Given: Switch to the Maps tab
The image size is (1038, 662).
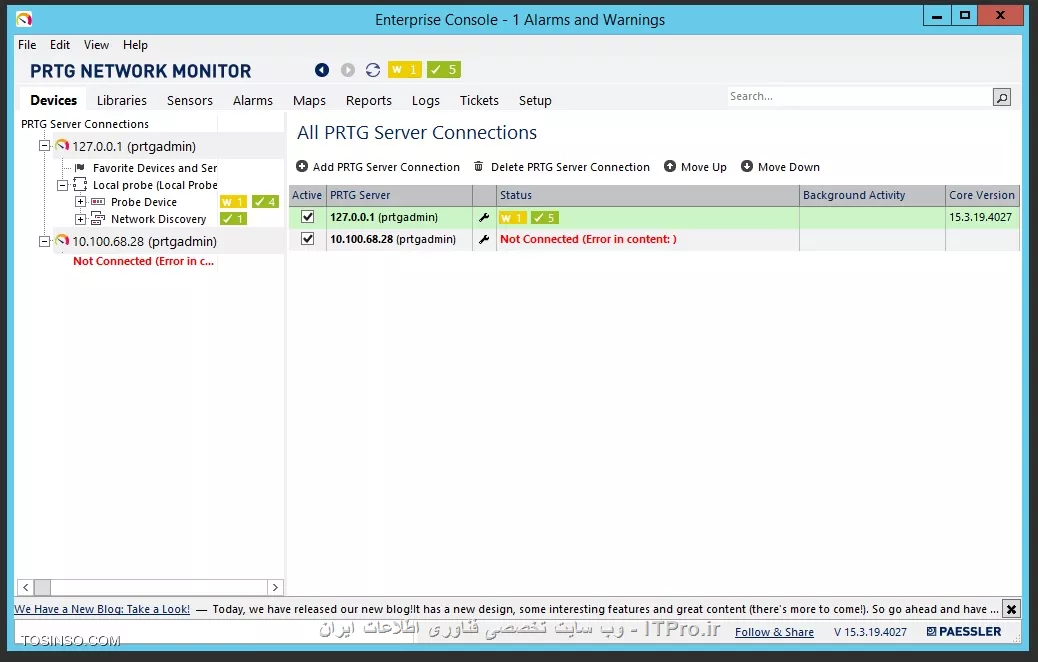Looking at the screenshot, I should (309, 101).
